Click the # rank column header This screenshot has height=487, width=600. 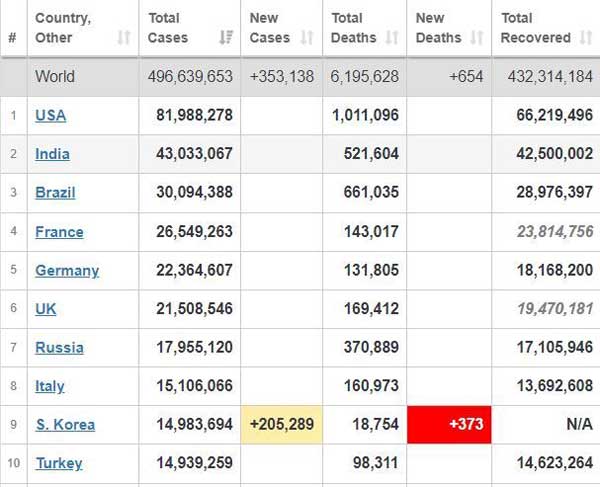[x=12, y=38]
